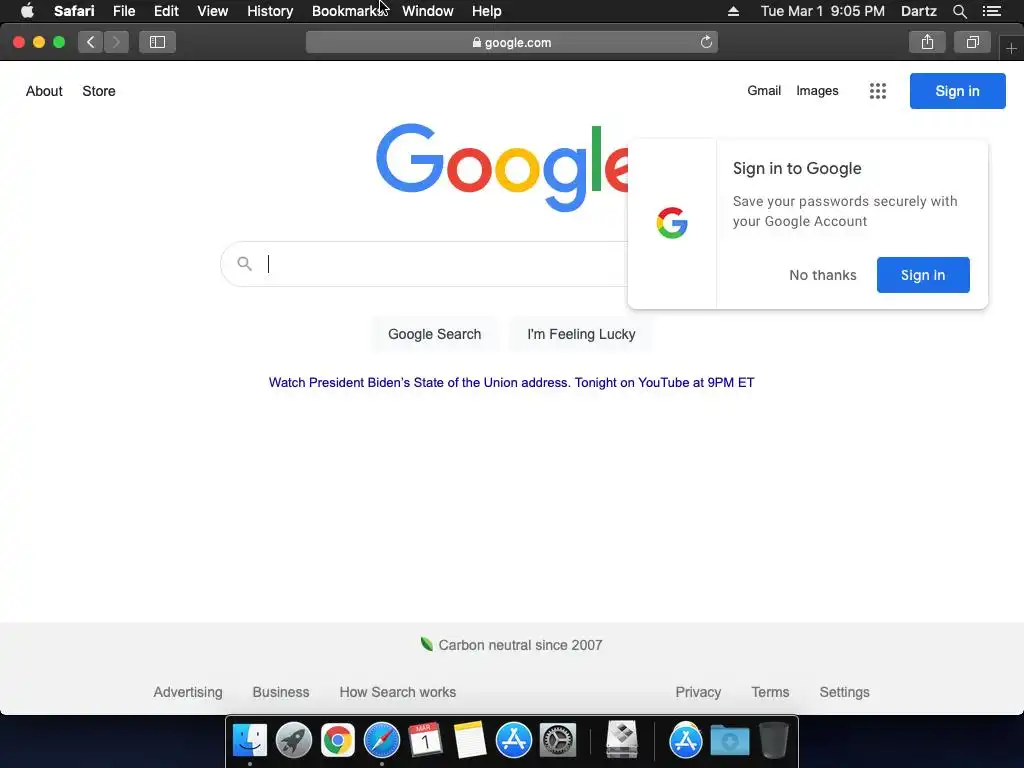Open the Google apps grid
Image resolution: width=1024 pixels, height=768 pixels.
(878, 91)
